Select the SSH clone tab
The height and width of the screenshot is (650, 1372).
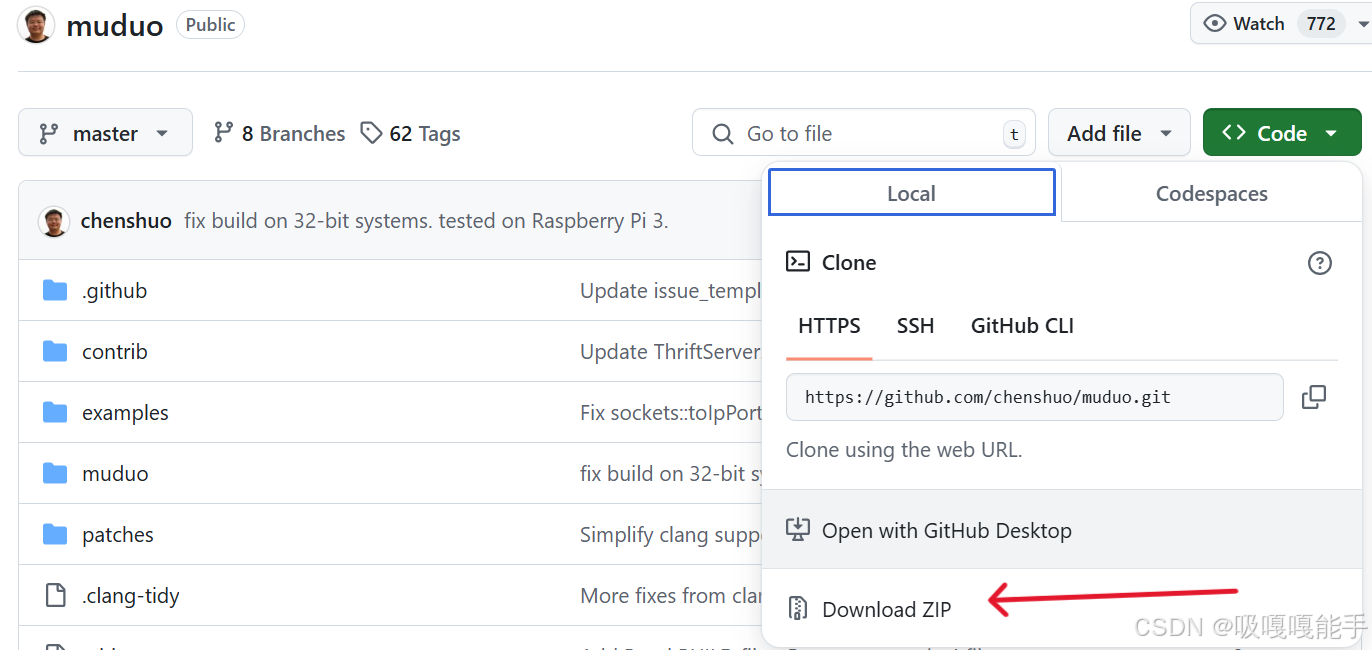tap(915, 326)
